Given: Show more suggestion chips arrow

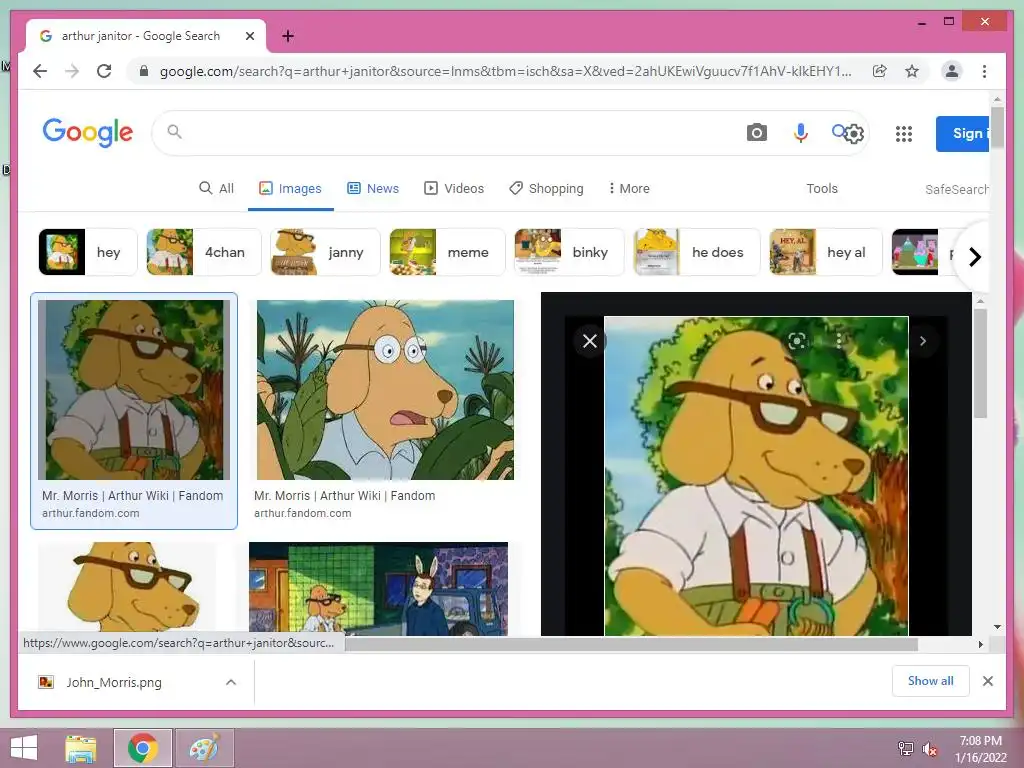Looking at the screenshot, I should [x=974, y=257].
